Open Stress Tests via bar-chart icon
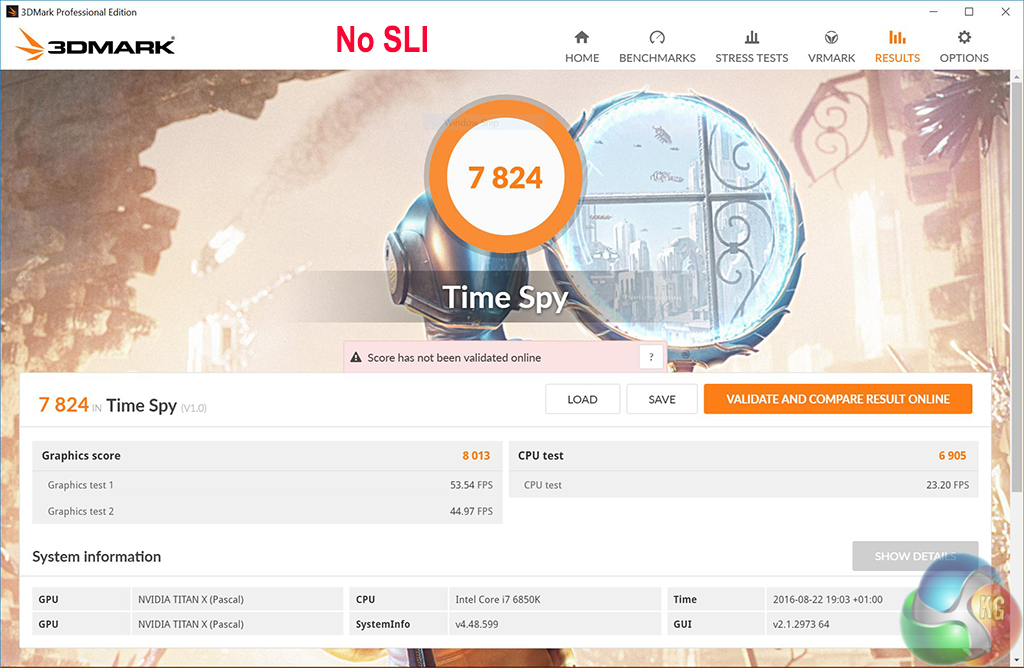The image size is (1024, 668). [752, 37]
